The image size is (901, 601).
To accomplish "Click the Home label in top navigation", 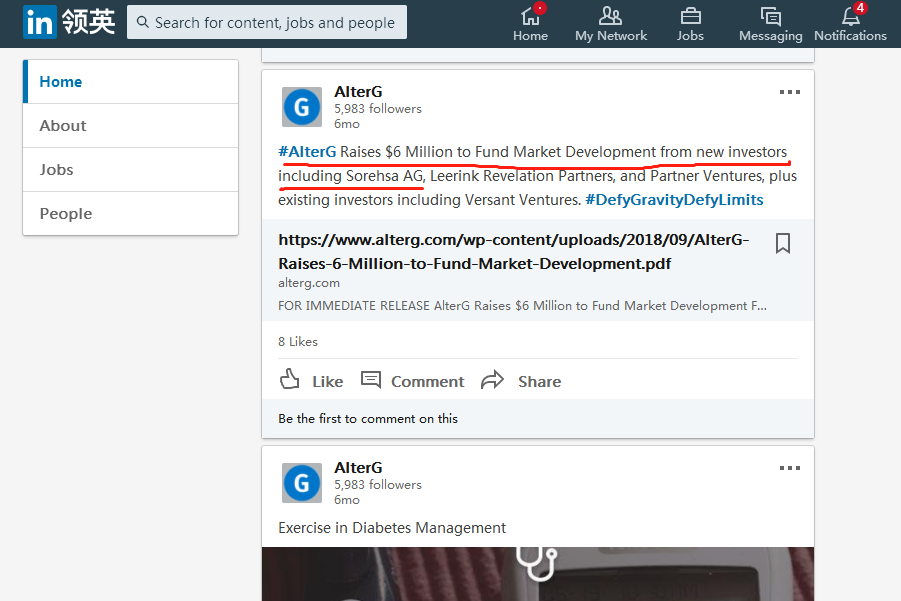I will click(x=530, y=36).
